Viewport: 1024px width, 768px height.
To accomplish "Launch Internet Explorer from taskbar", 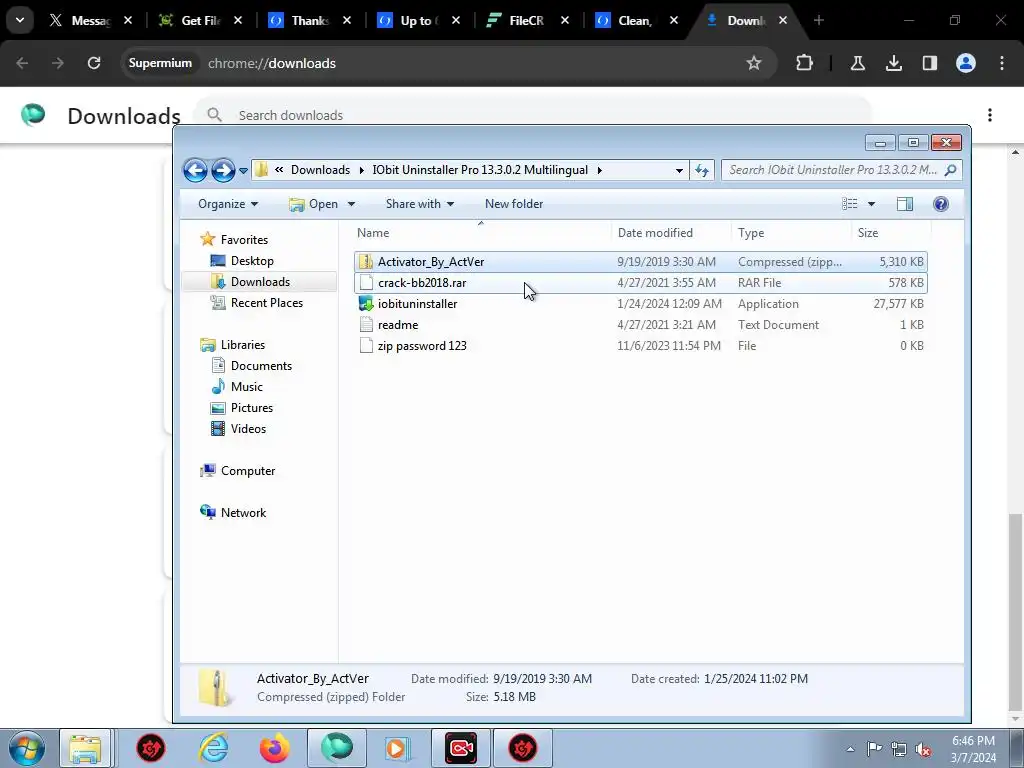I will click(214, 748).
